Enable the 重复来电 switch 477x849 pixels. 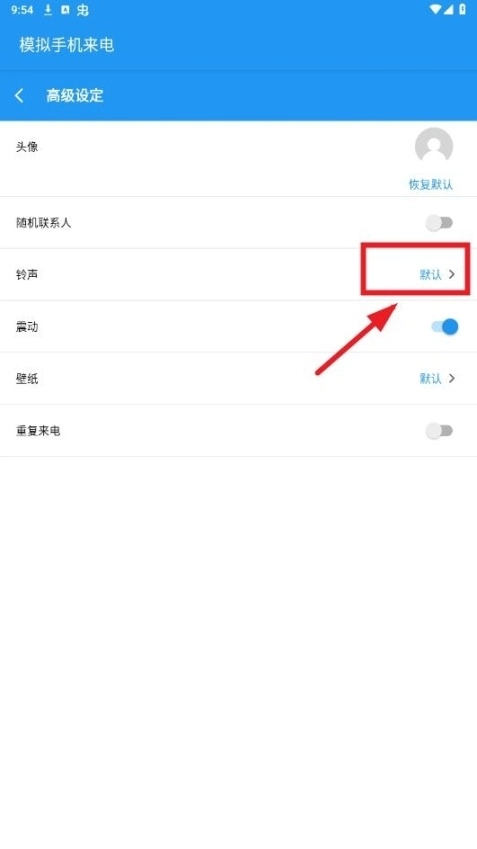pyautogui.click(x=439, y=431)
